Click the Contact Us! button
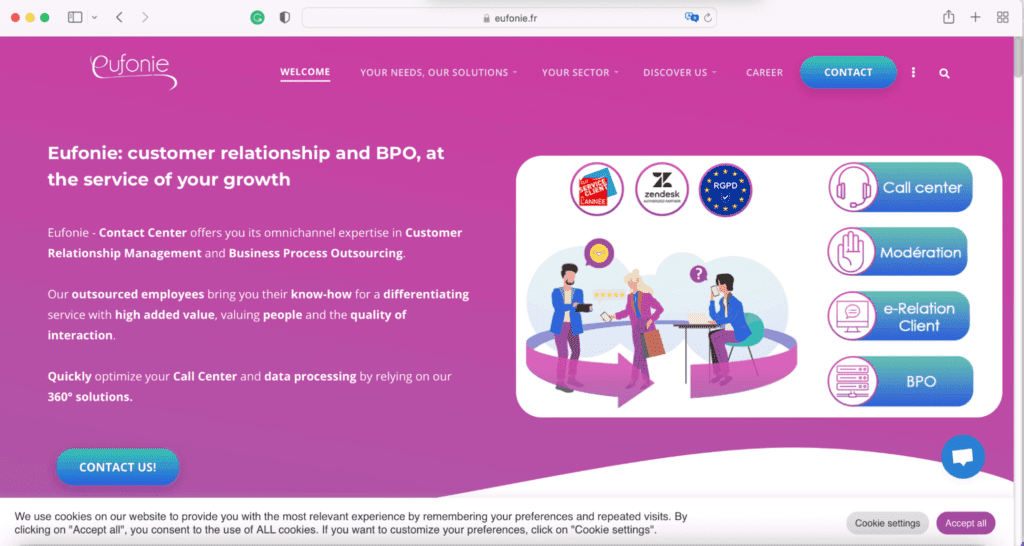 tap(118, 467)
